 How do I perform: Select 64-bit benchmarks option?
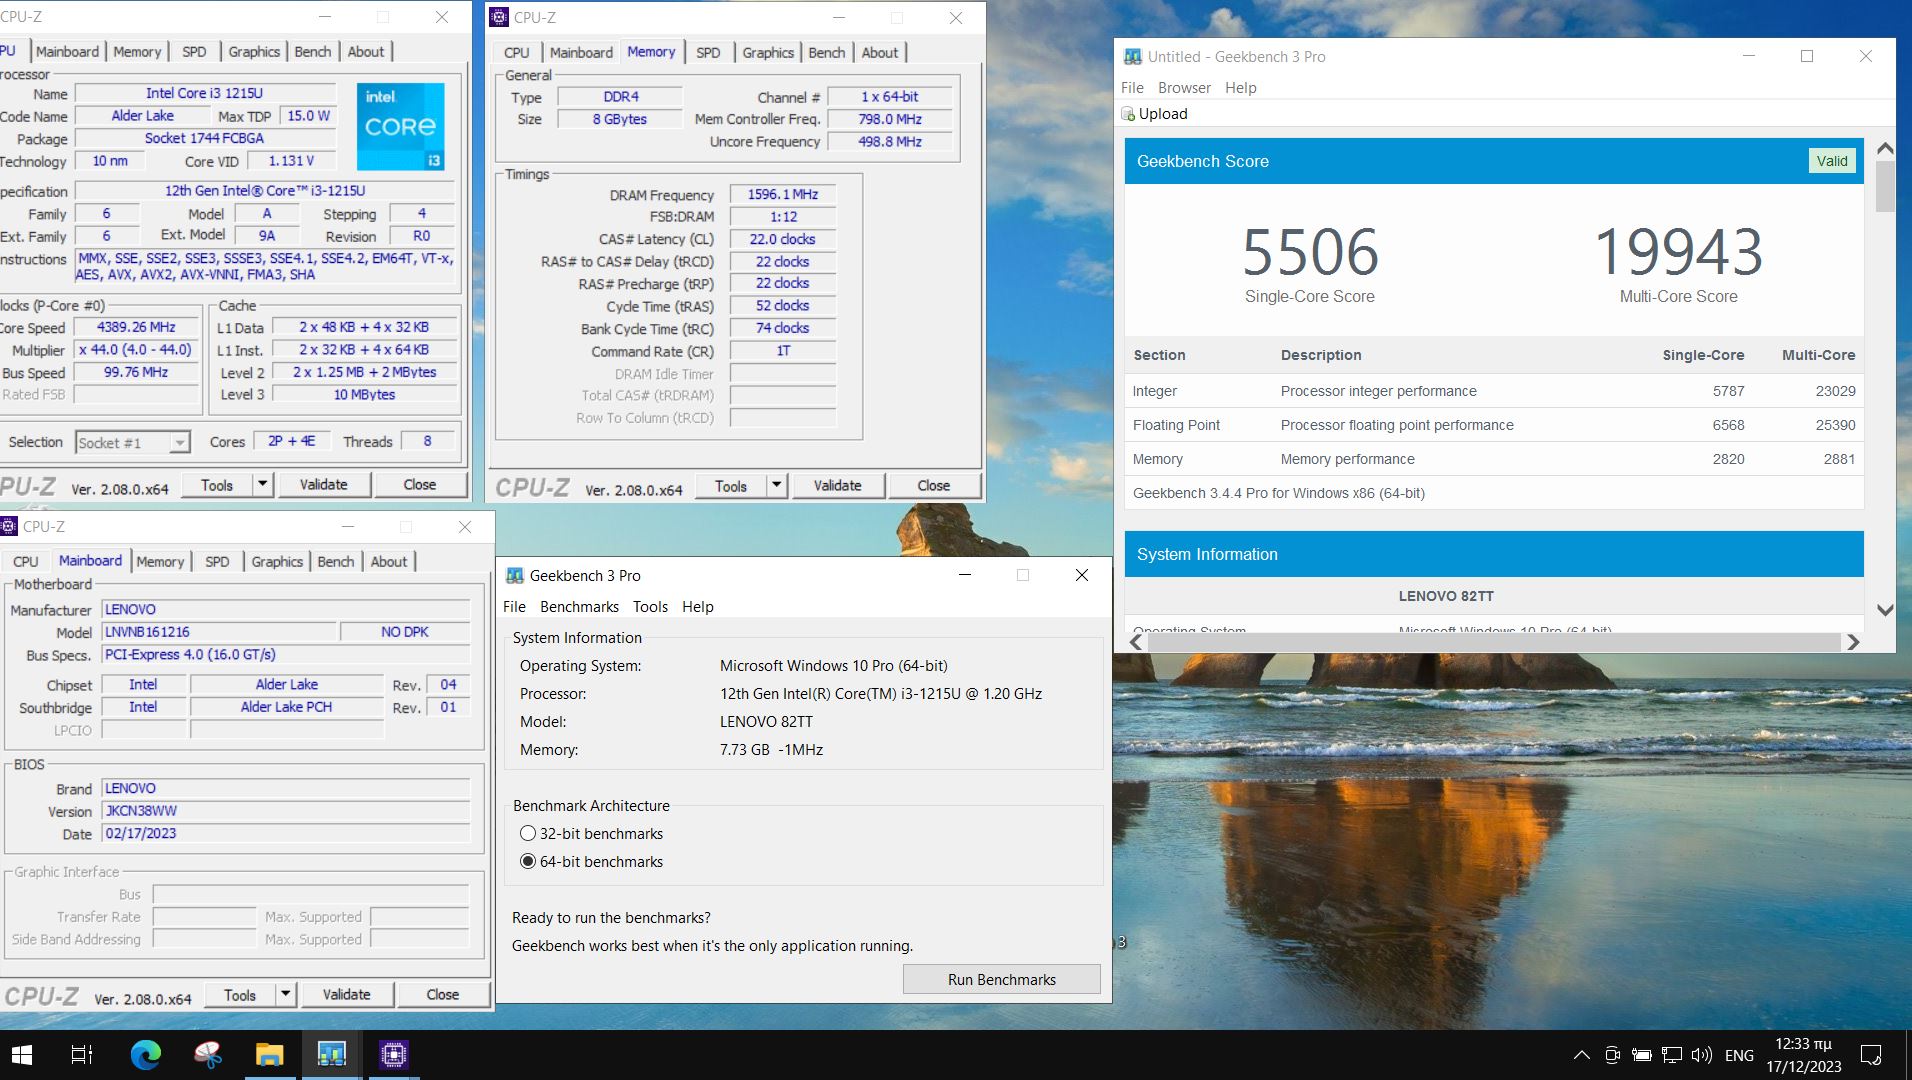pyautogui.click(x=528, y=861)
